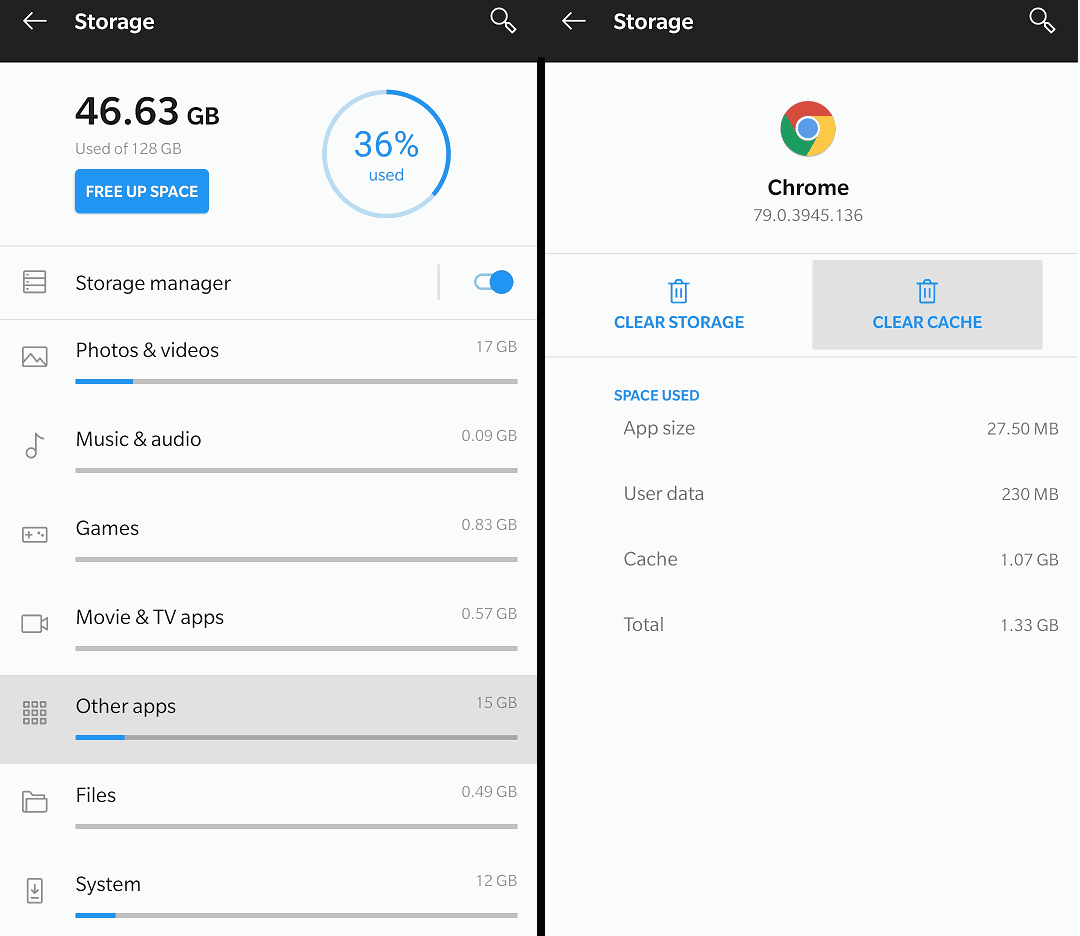Go back from the main Storage page

(x=34, y=20)
